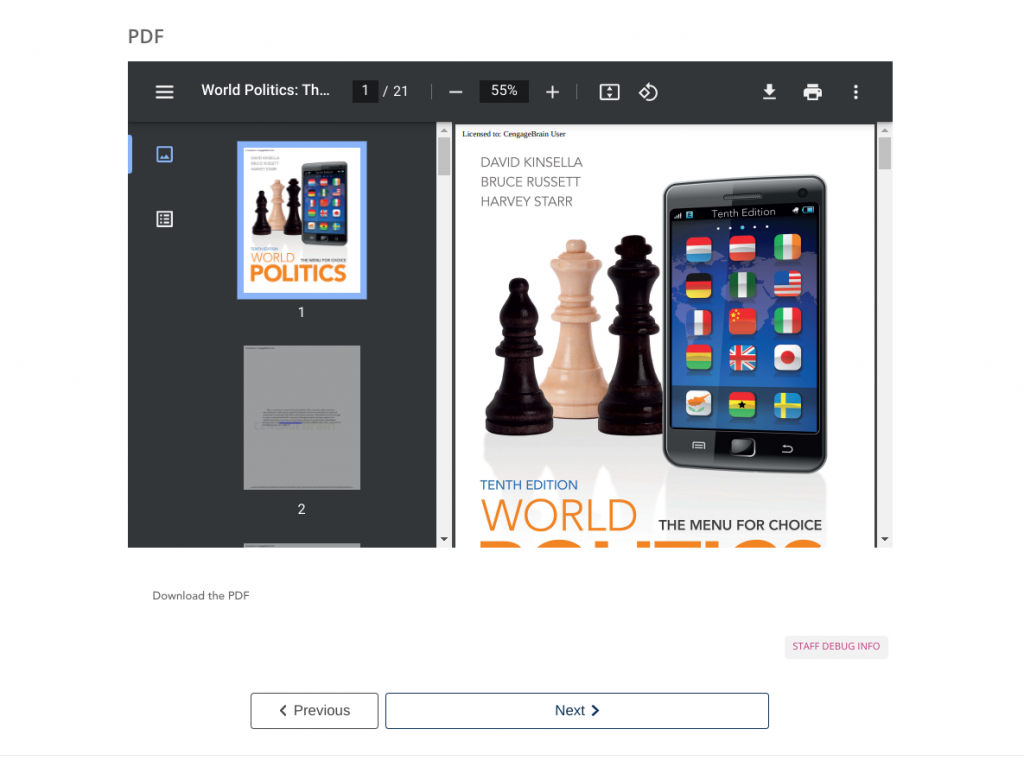The height and width of the screenshot is (761, 1024).
Task: Click the page number input field
Action: point(365,91)
